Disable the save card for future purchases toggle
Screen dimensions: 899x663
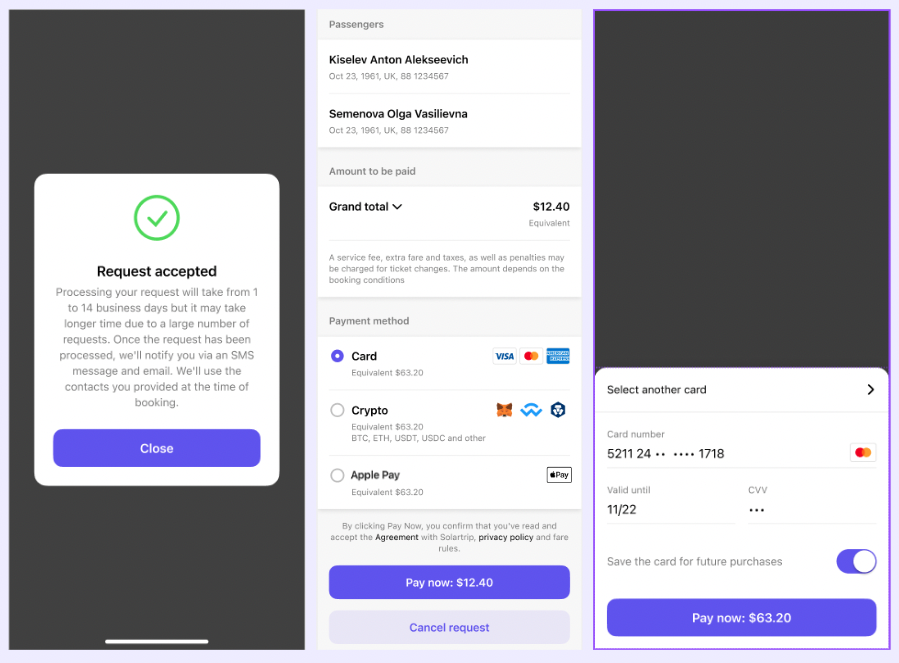click(x=856, y=561)
